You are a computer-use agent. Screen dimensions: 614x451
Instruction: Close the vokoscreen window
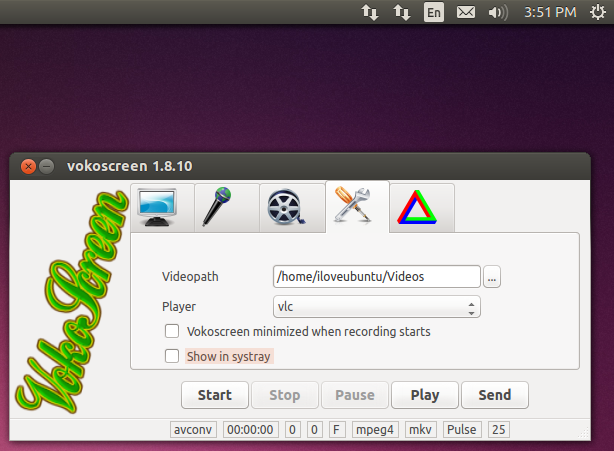click(28, 166)
